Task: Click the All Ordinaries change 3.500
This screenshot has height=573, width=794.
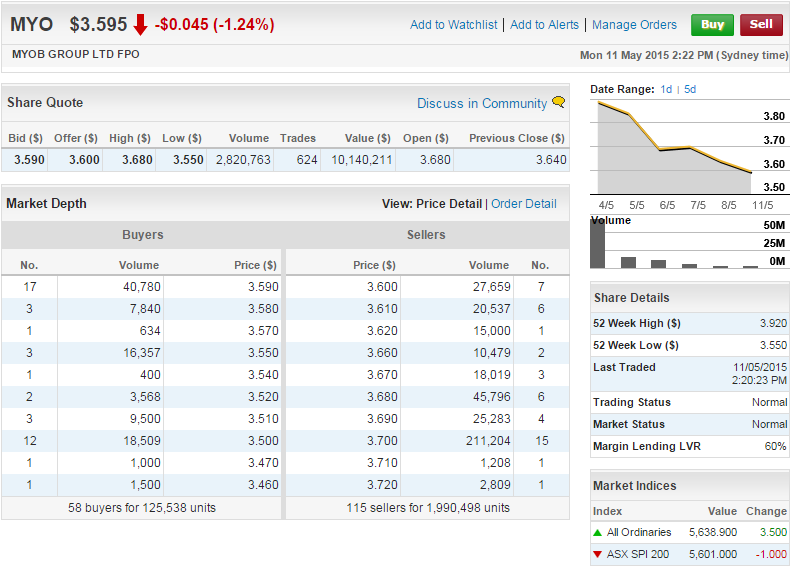Action: [773, 533]
